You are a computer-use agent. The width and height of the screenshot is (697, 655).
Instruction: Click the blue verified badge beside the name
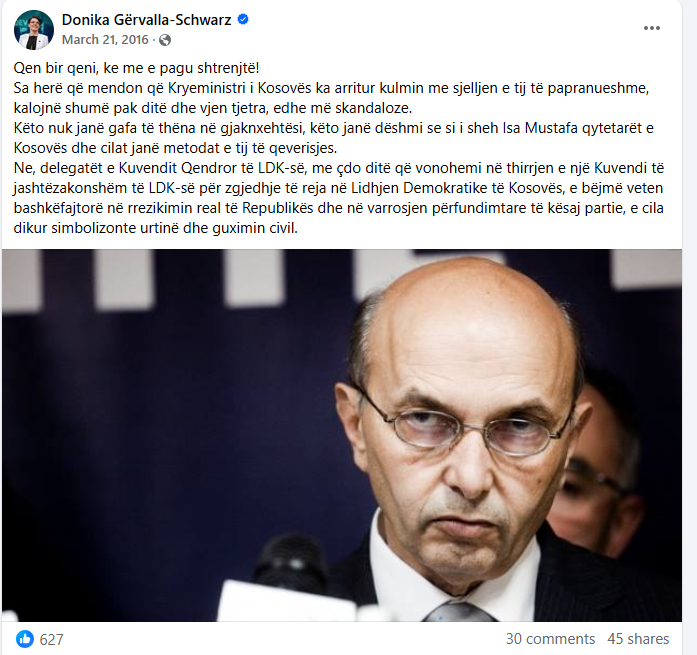[x=243, y=20]
